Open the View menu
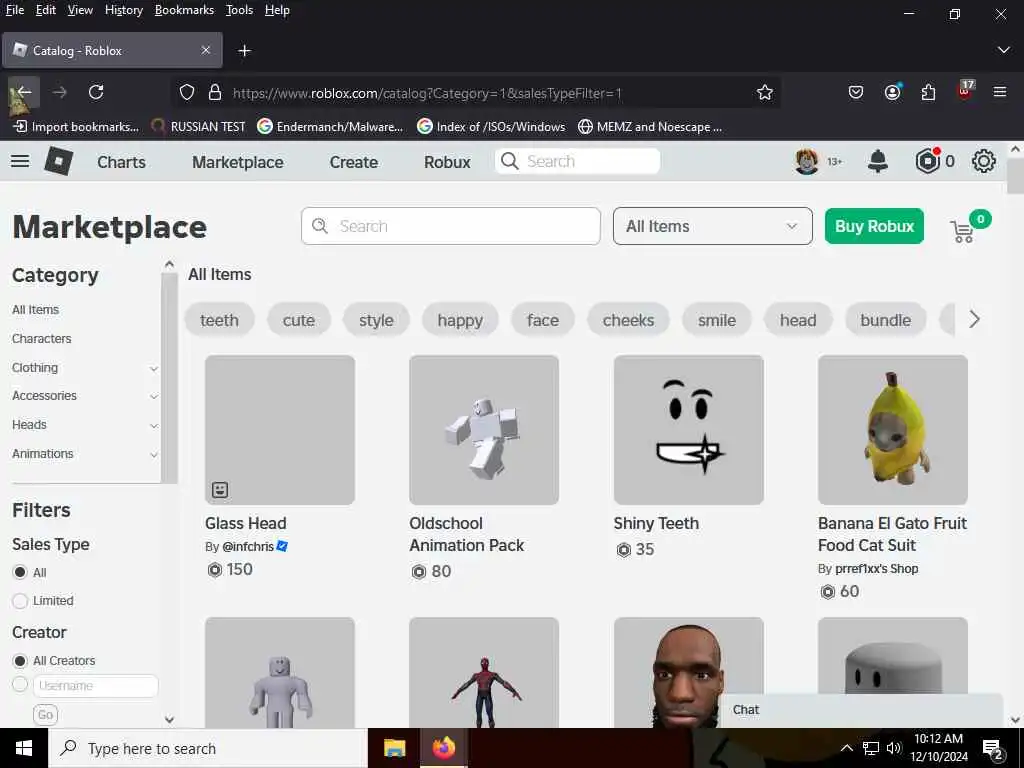Viewport: 1024px width, 768px height. point(80,10)
